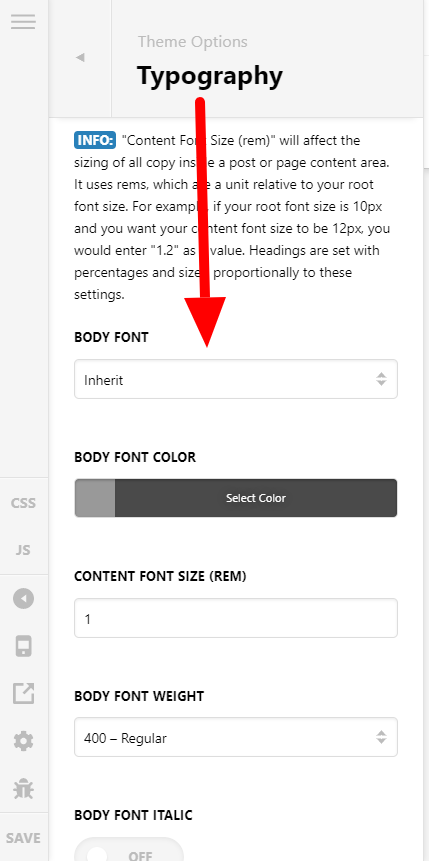Collapse the sidebar with the circled arrow icon
This screenshot has height=861, width=429.
click(x=24, y=599)
